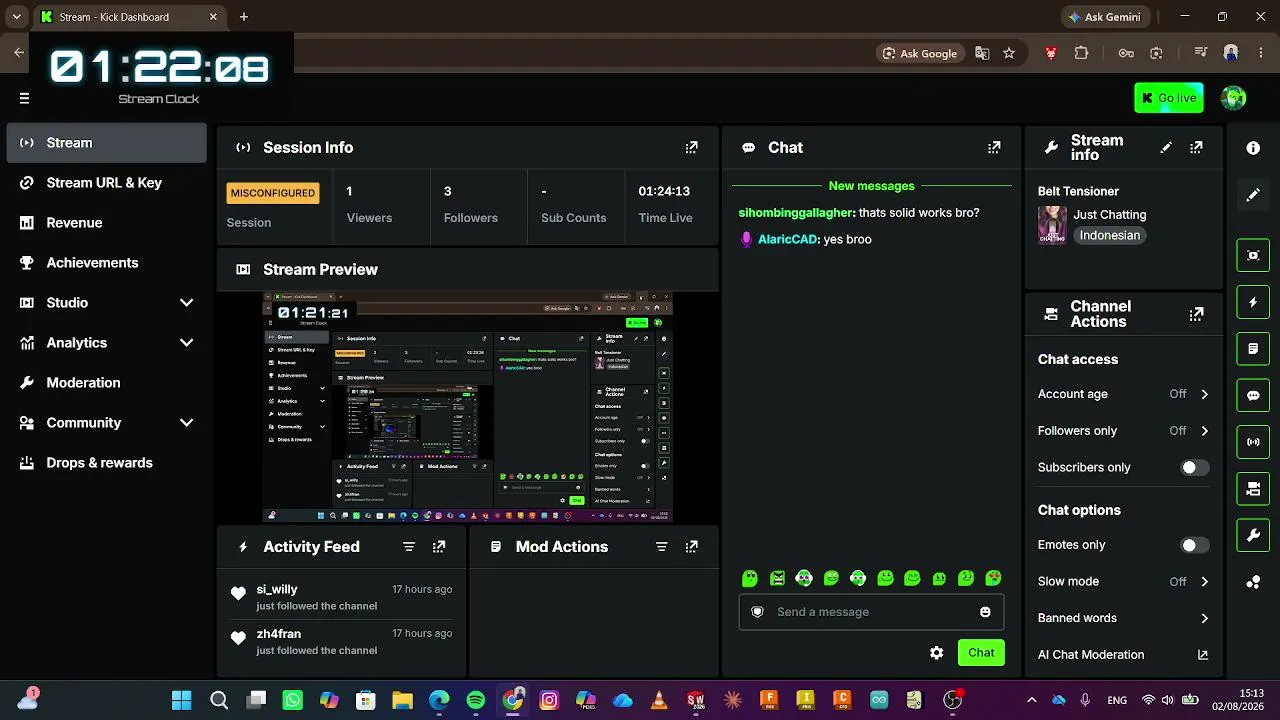Toggle the Mod Actions note icon in right rail
This screenshot has width=1280, height=720.
pyautogui.click(x=1253, y=349)
